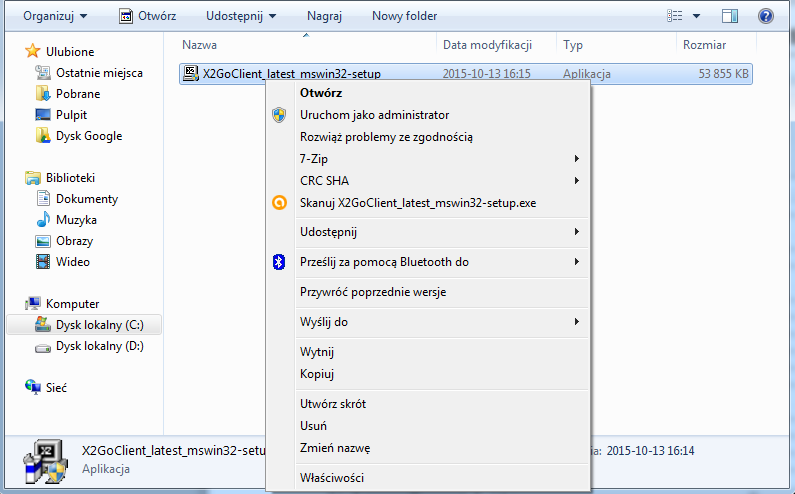
Task: Toggle the preview pane icon
Action: tap(730, 16)
